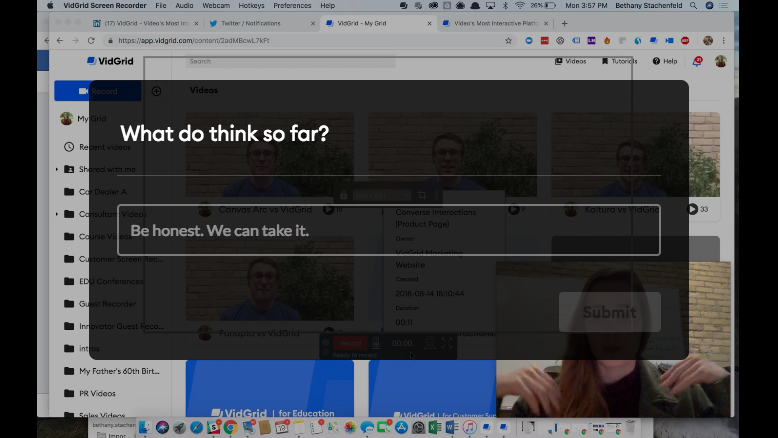778x438 pixels.
Task: Open the Customer Screen Rec... folder
Action: (114, 259)
